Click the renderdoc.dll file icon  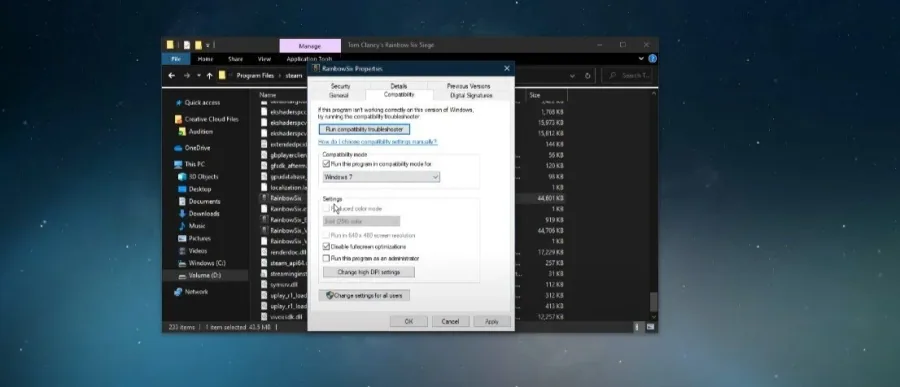(265, 251)
